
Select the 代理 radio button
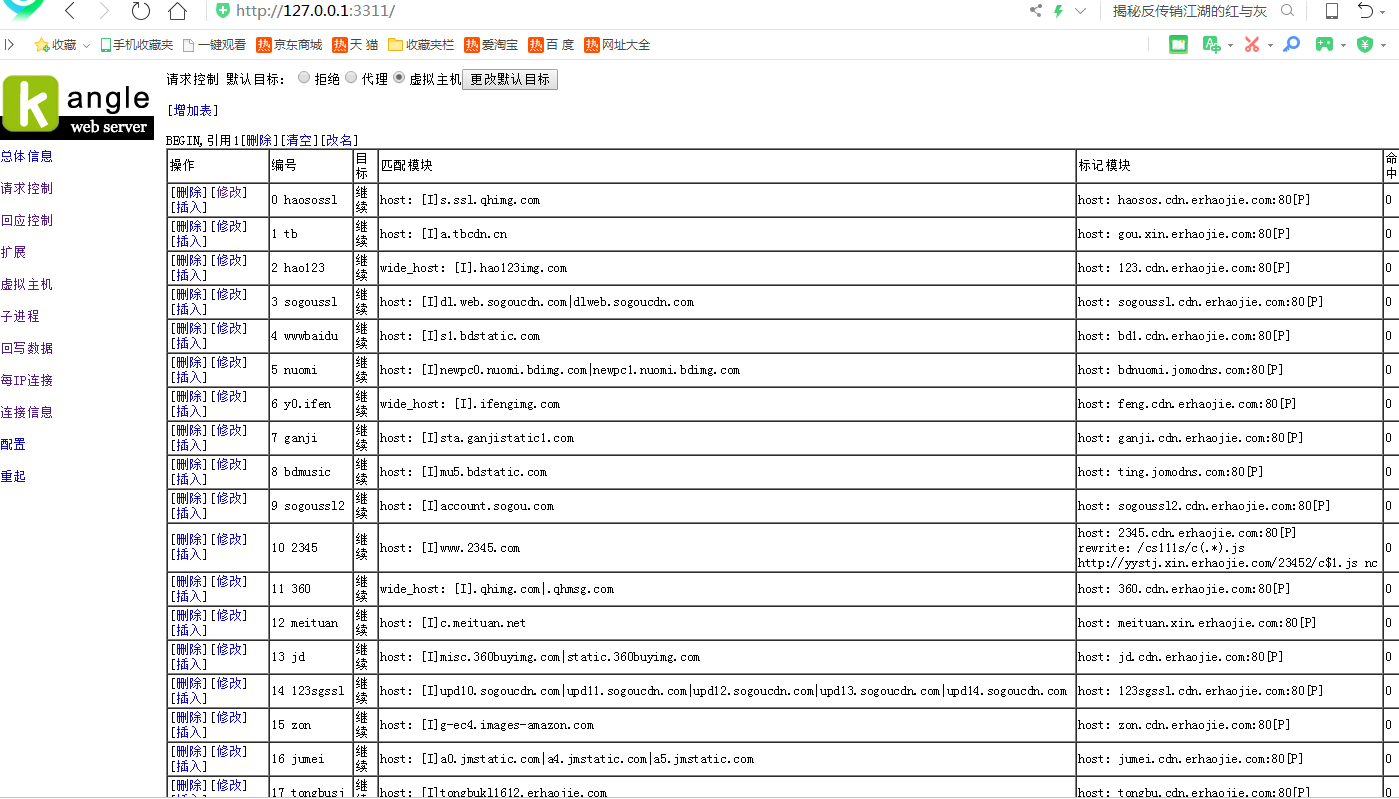point(351,78)
